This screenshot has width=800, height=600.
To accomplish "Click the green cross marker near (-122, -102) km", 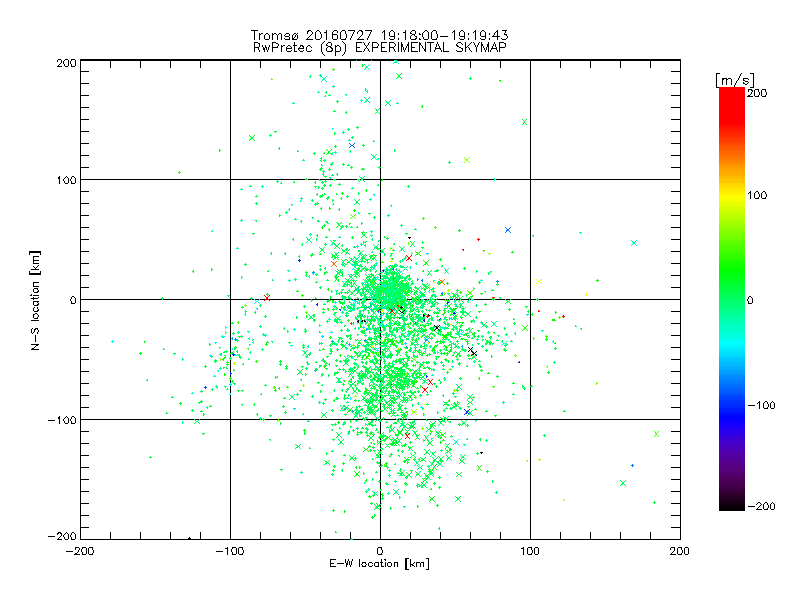I will click(197, 421).
